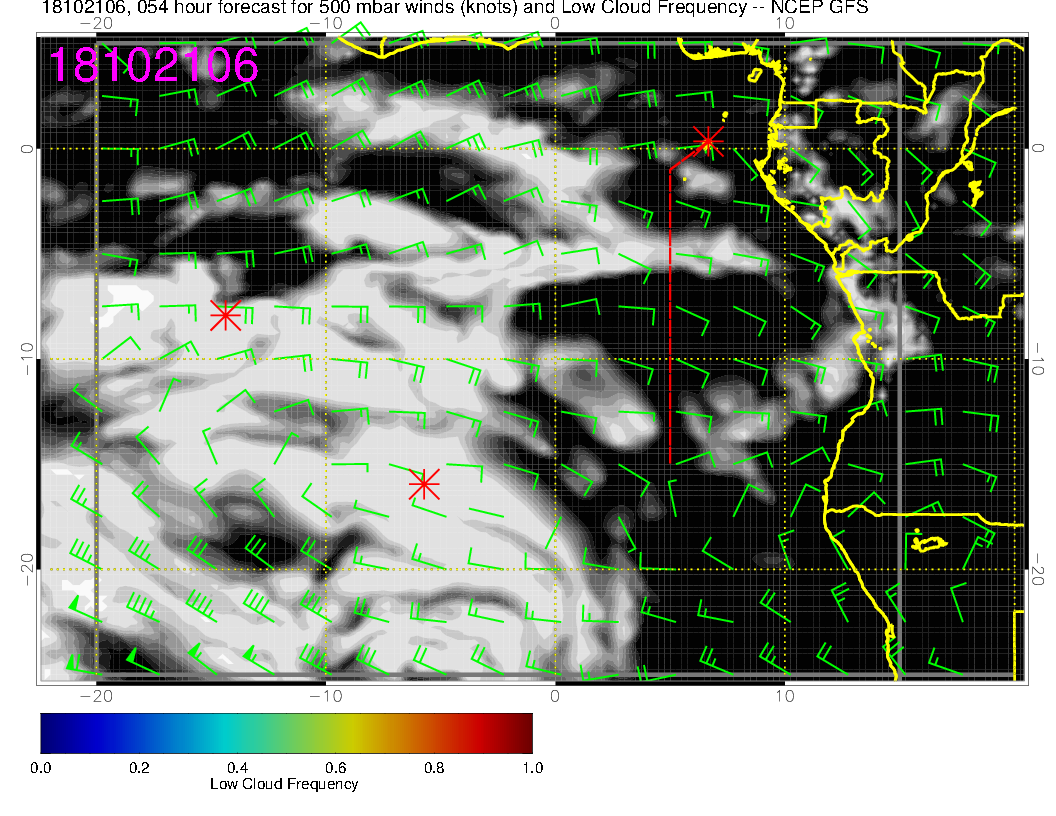Click the 0.0 colorbar tick label
Image resolution: width=1056 pixels, height=816 pixels.
click(x=40, y=768)
